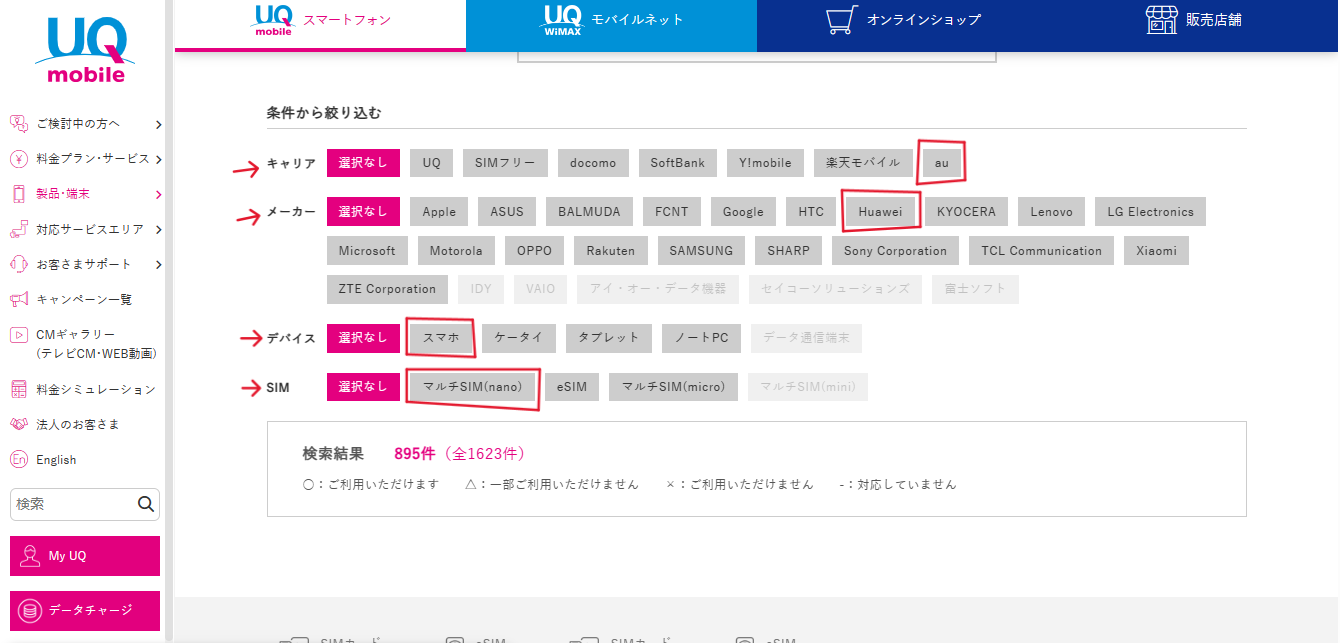Filter maker by SAMSUNG

click(x=701, y=251)
